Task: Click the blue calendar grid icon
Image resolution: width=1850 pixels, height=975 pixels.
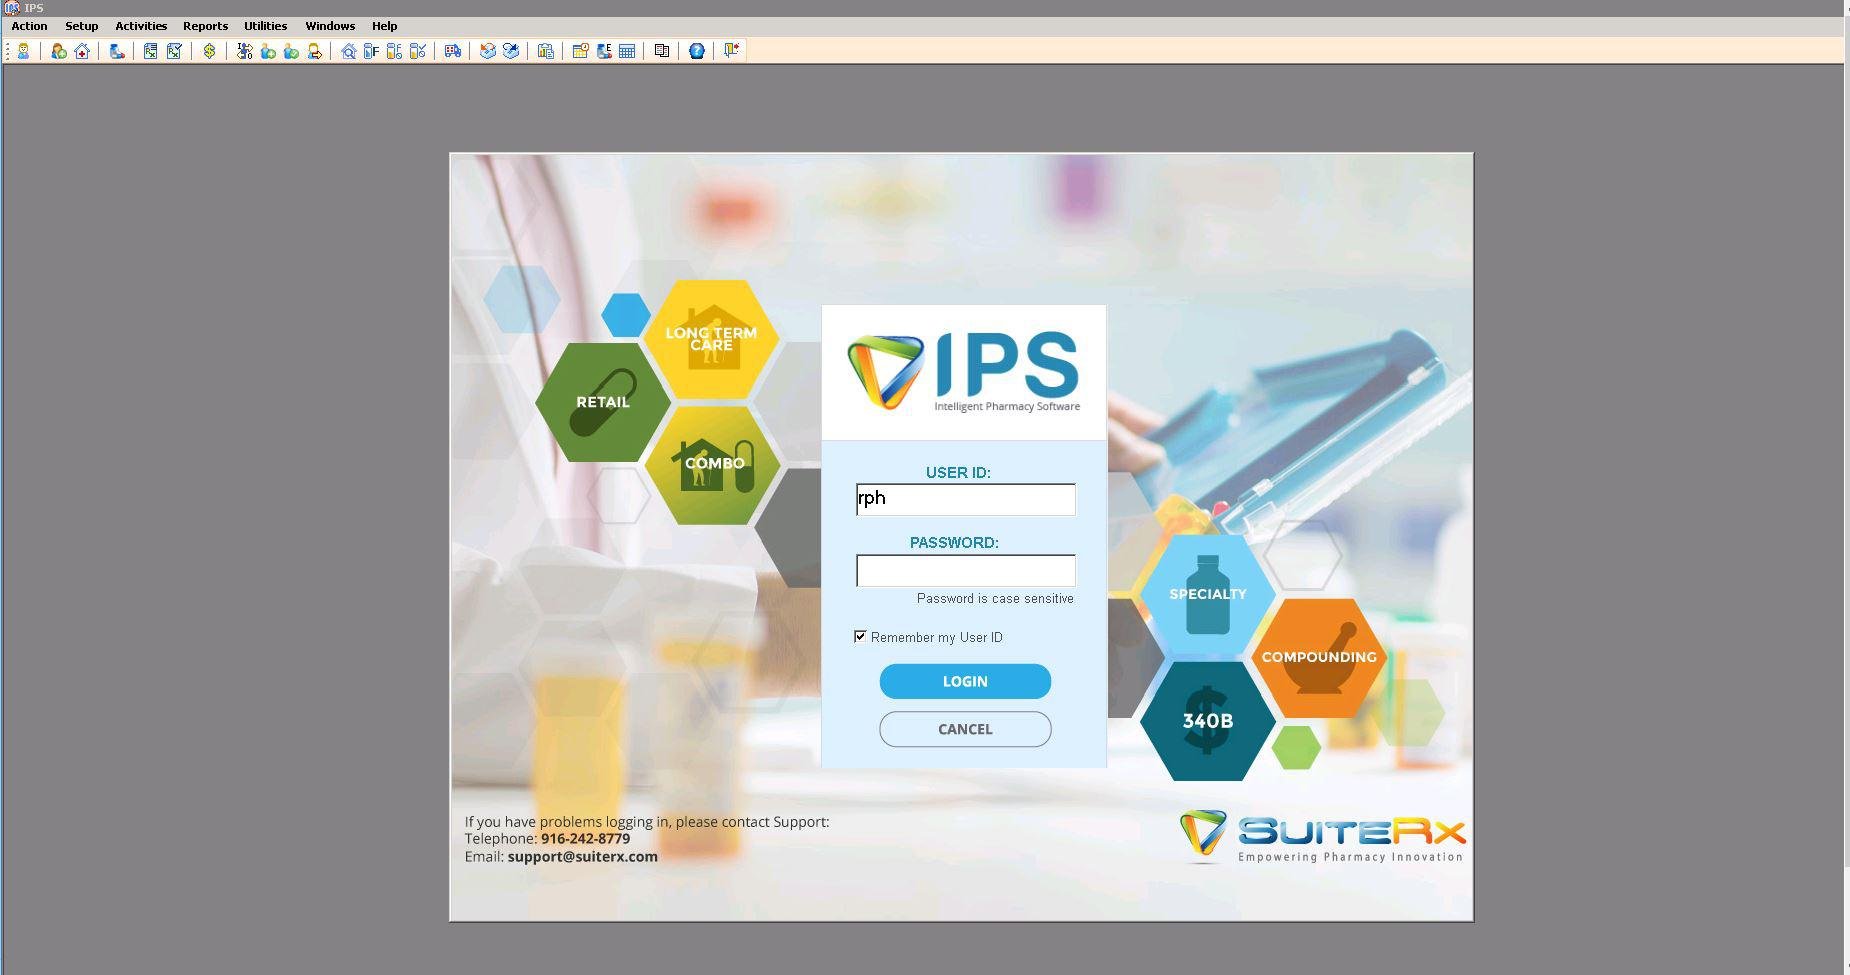Action: point(627,51)
